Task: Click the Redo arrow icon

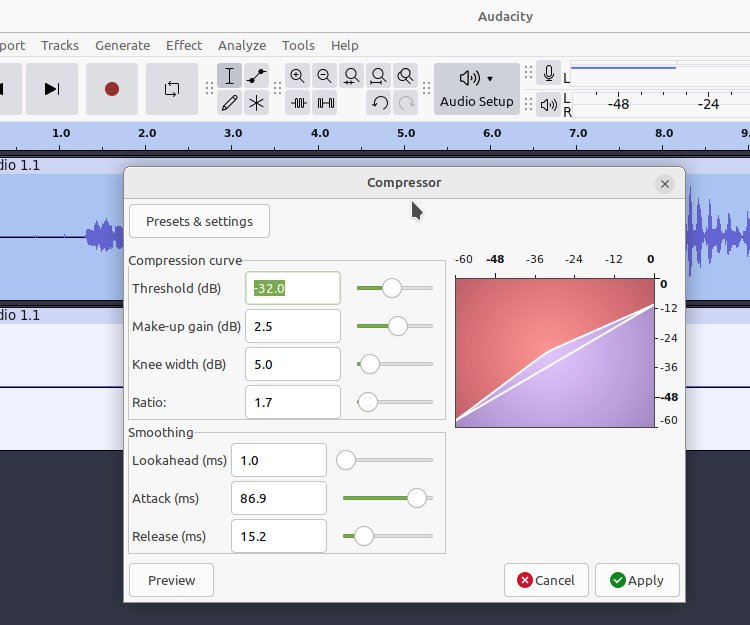Action: pos(406,103)
